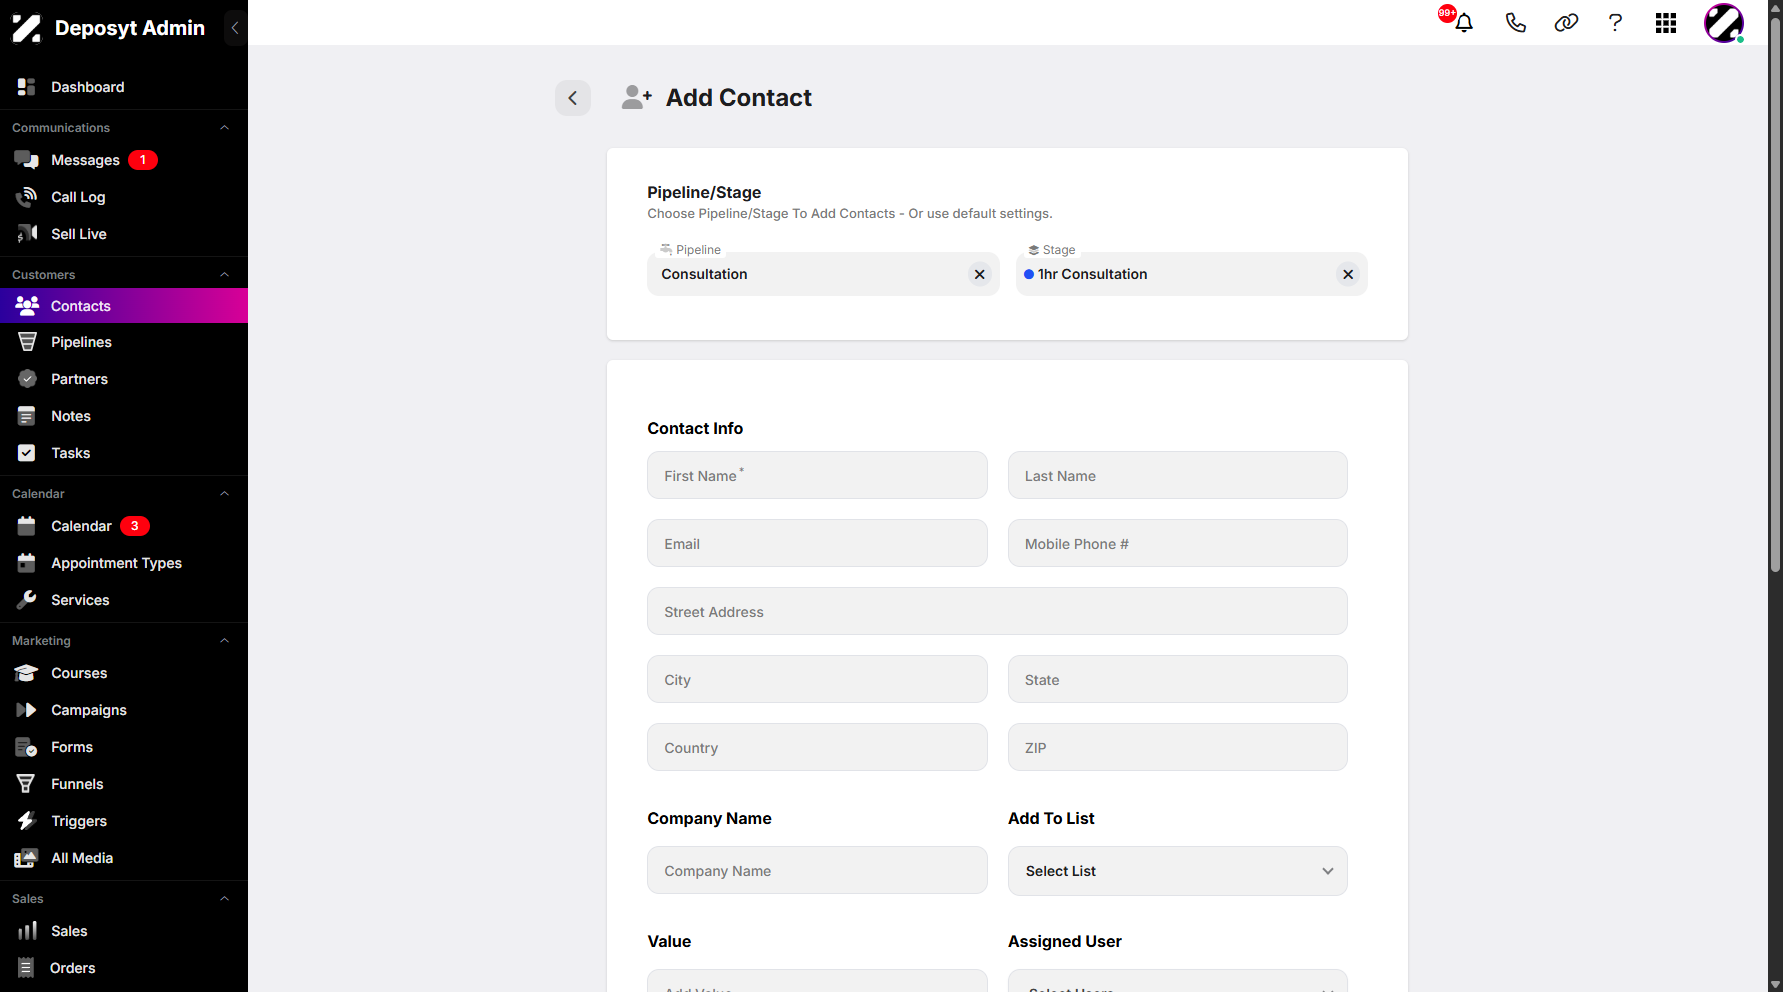Open Notes in sidebar
This screenshot has width=1783, height=992.
click(x=124, y=416)
